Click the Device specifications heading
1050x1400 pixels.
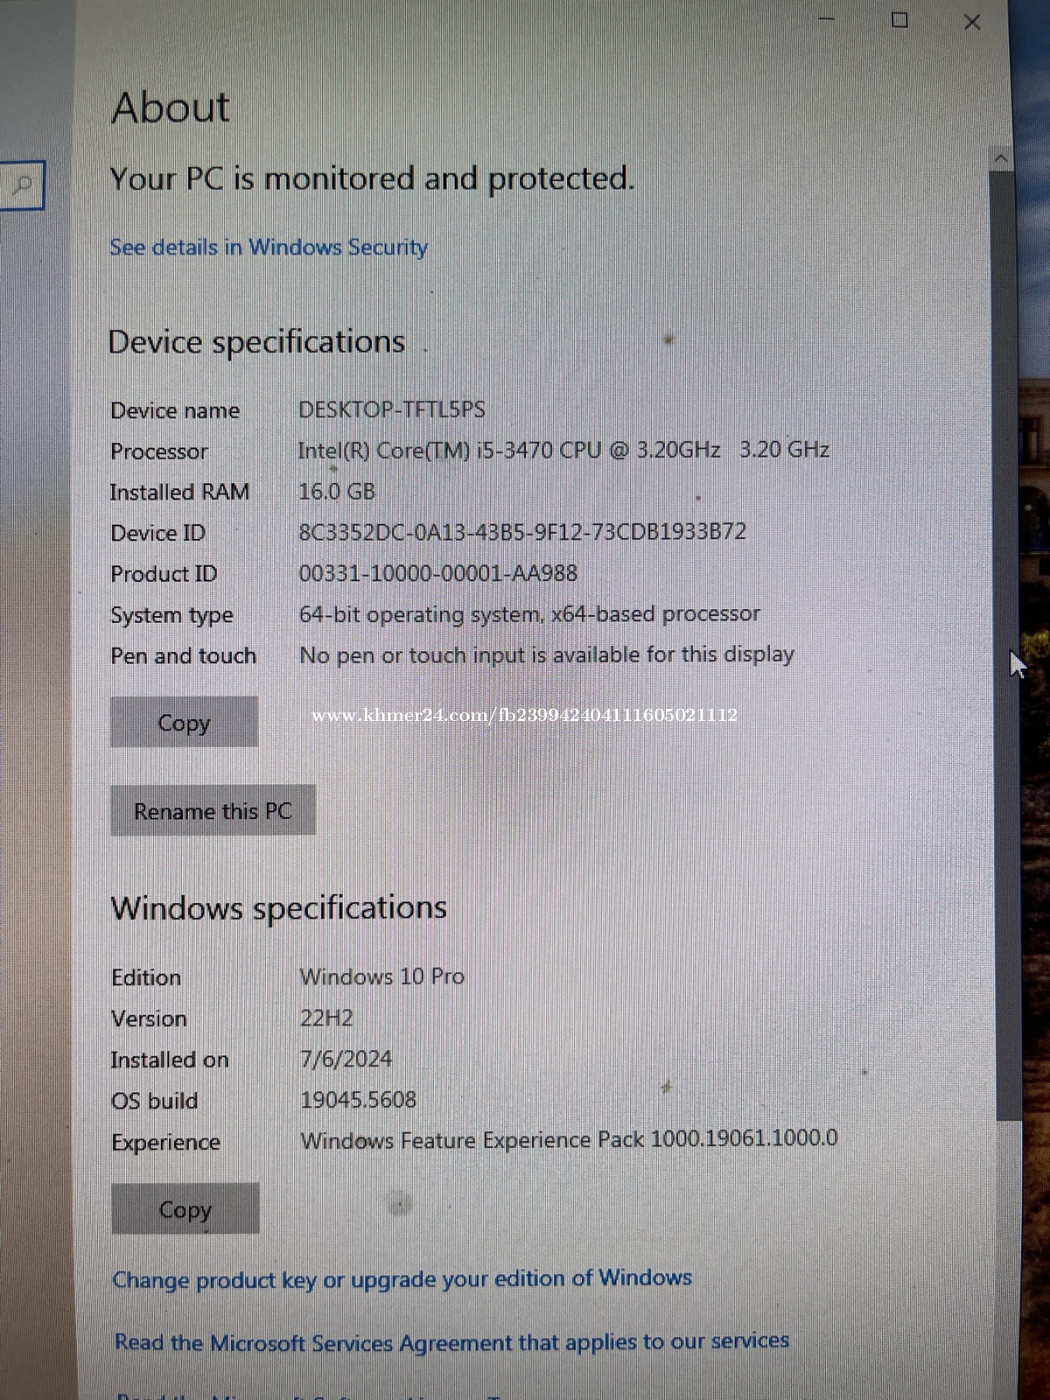point(257,342)
